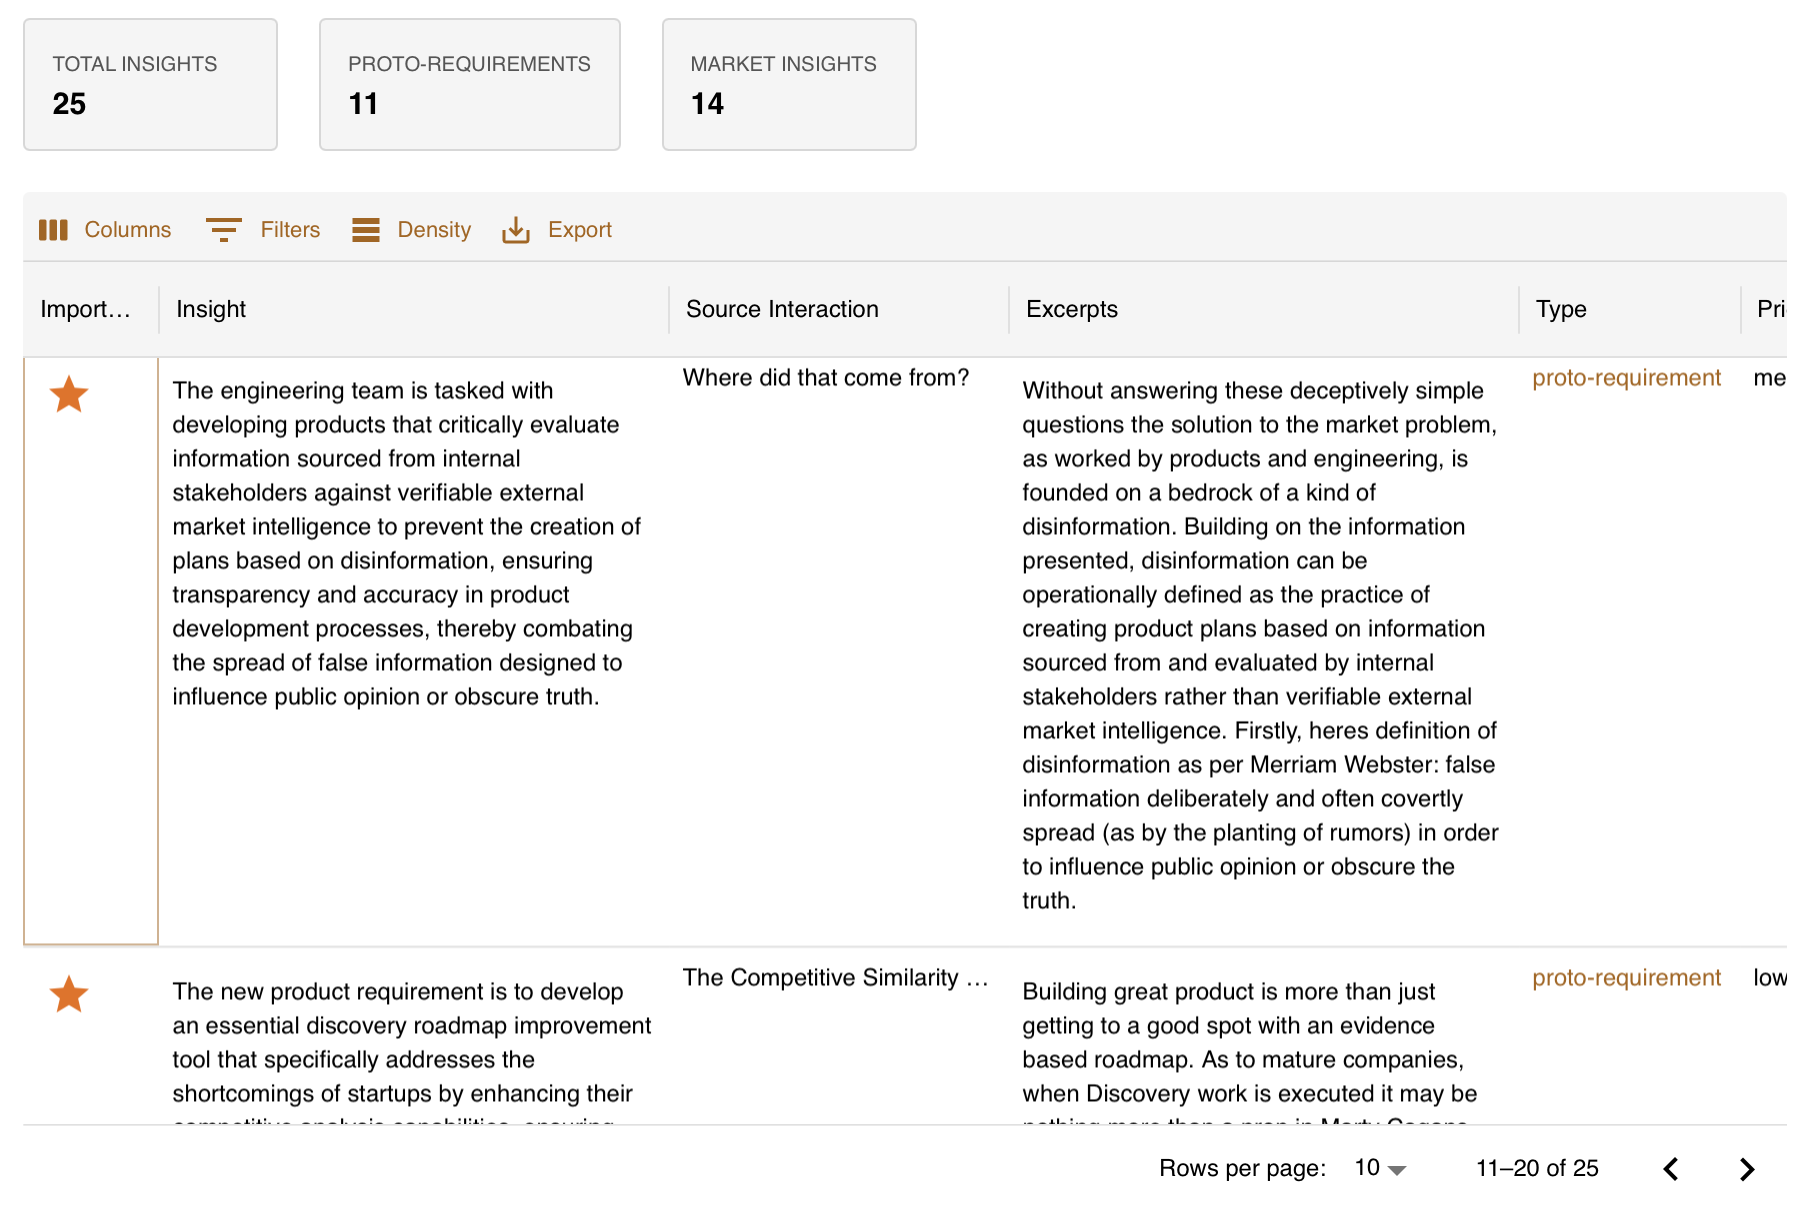1808x1228 pixels.
Task: Select the Total Insights card
Action: tap(150, 85)
